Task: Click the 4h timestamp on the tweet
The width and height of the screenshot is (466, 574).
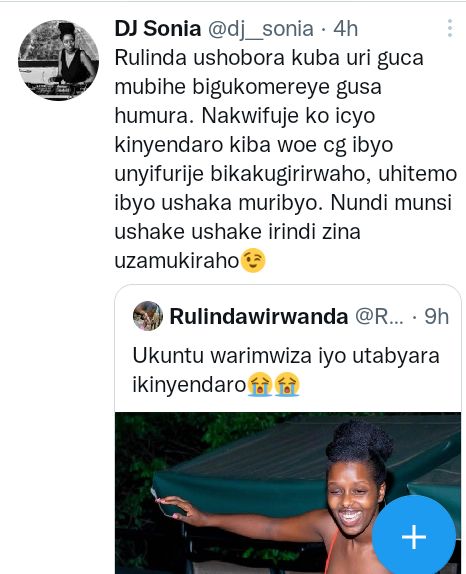Action: point(345,29)
